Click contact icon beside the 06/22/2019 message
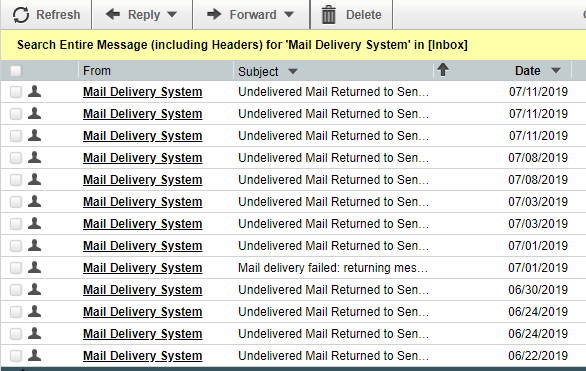The image size is (586, 371). [34, 355]
